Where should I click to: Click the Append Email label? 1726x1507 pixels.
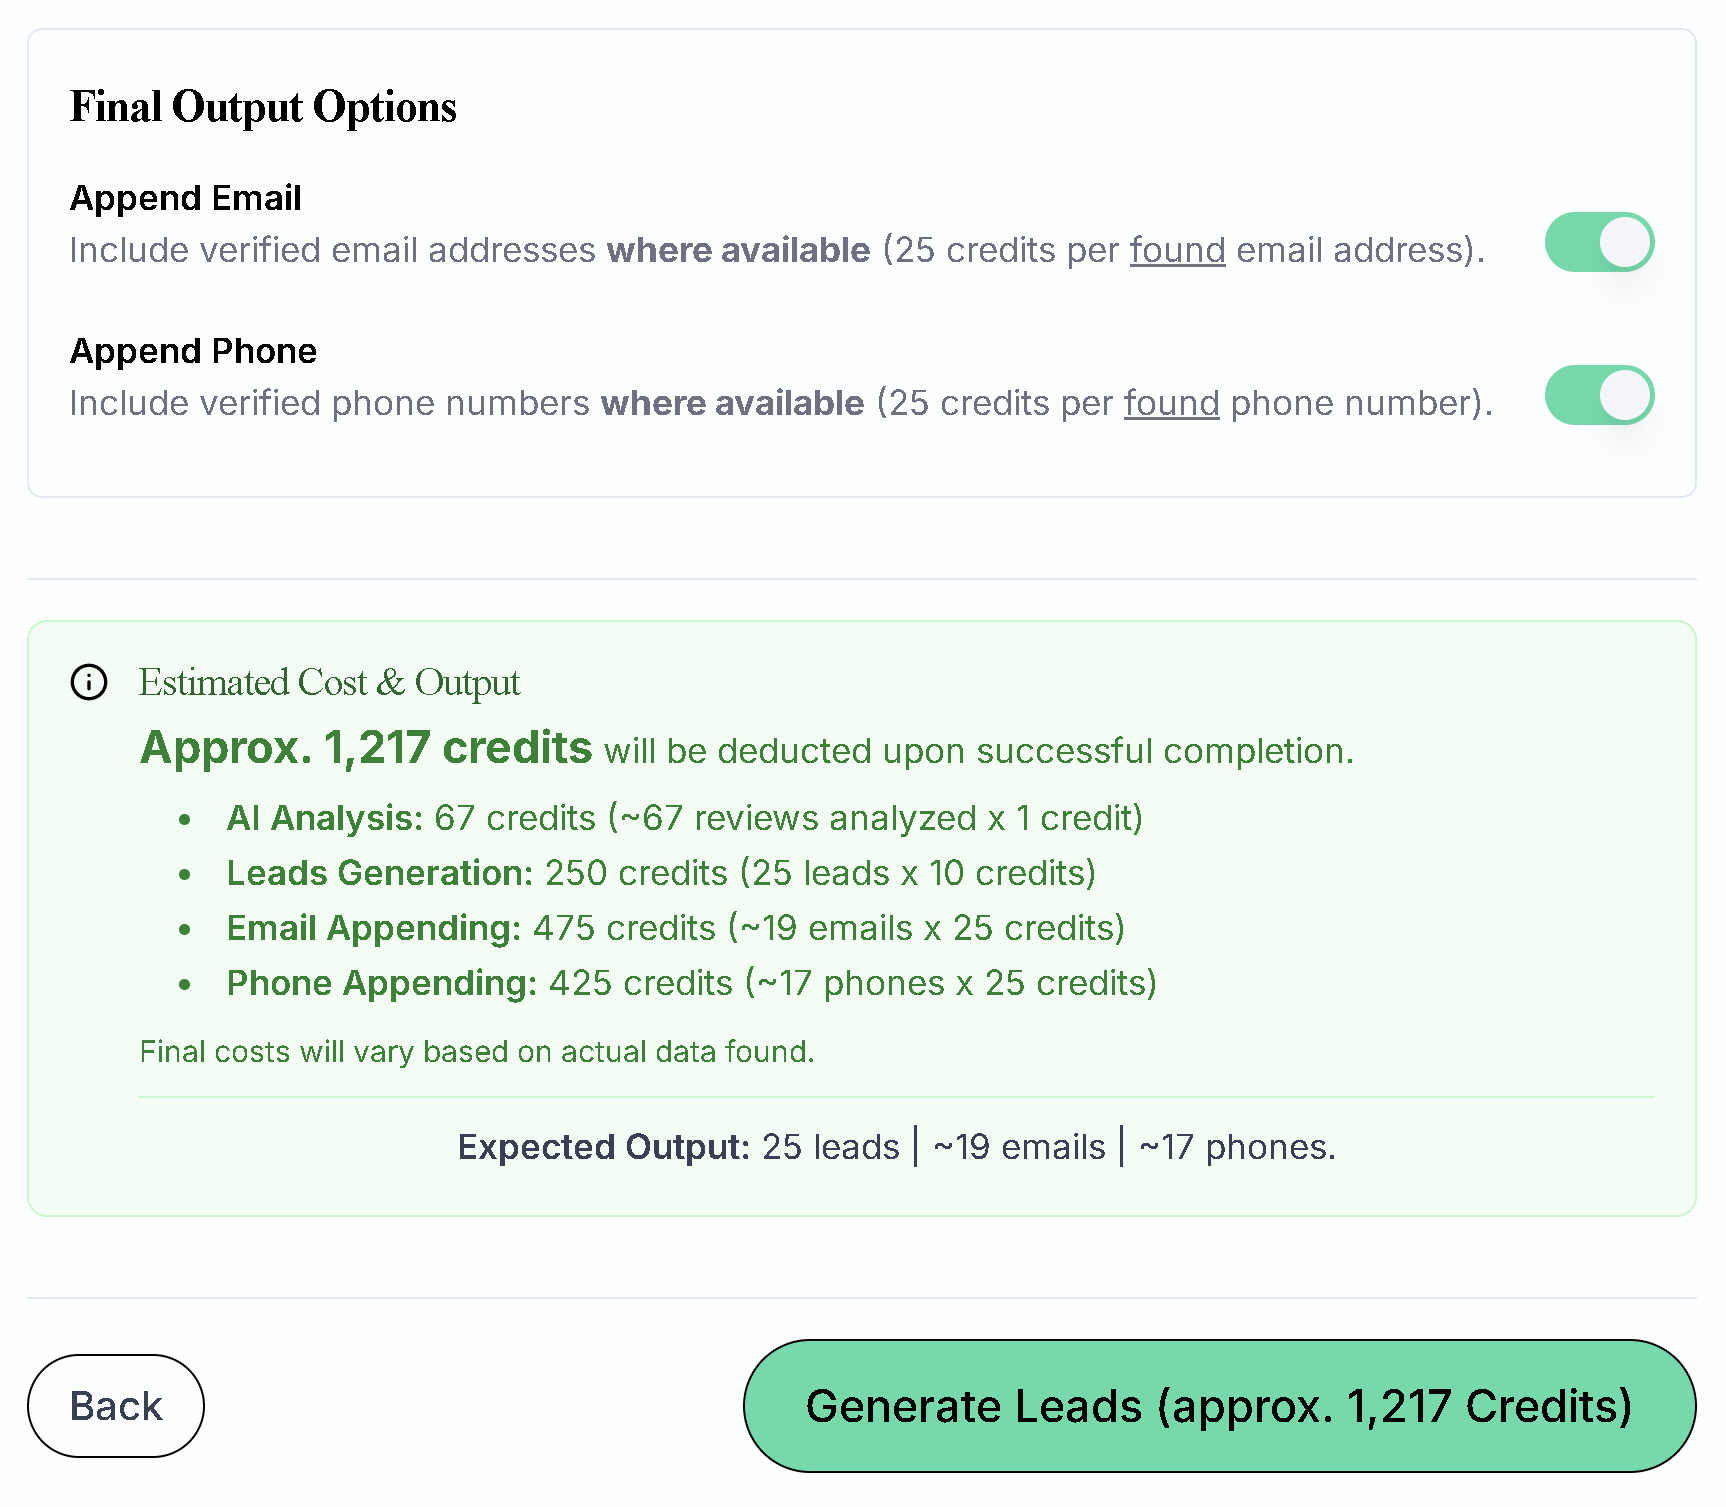click(186, 198)
